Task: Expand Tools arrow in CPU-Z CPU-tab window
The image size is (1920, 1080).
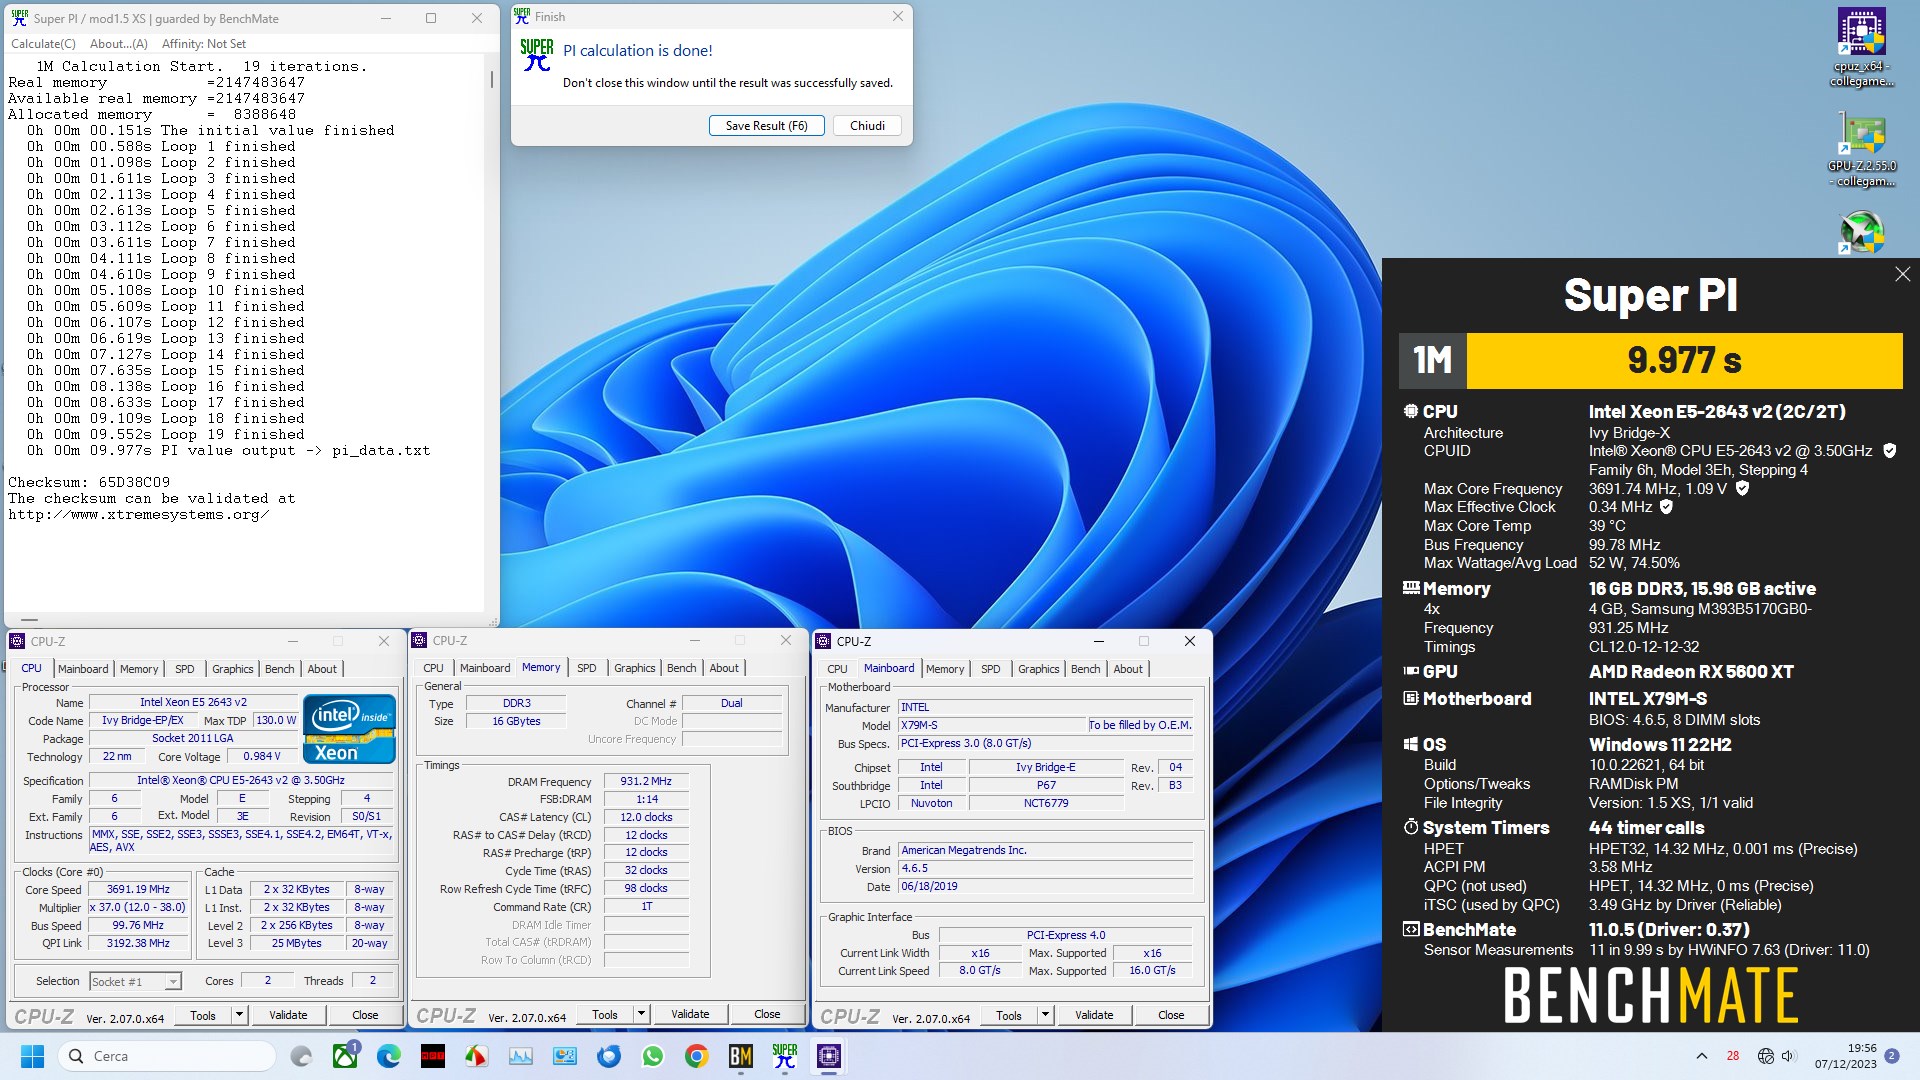Action: point(239,1015)
